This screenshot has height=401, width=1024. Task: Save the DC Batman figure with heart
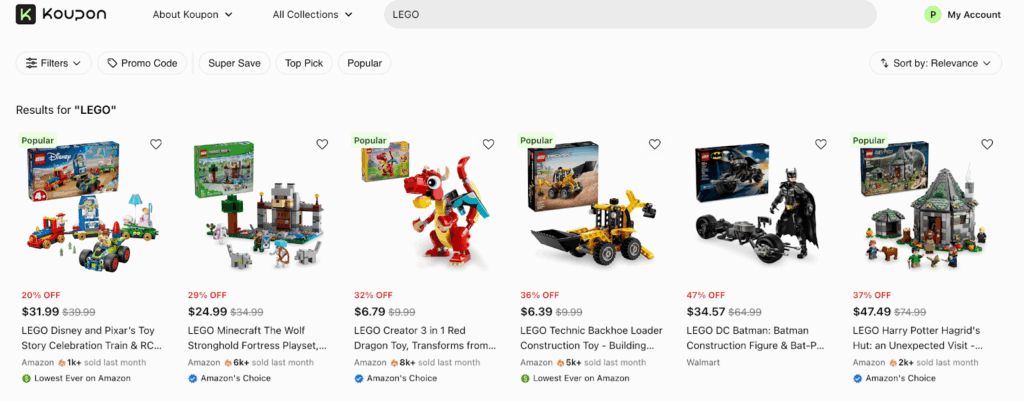click(821, 144)
